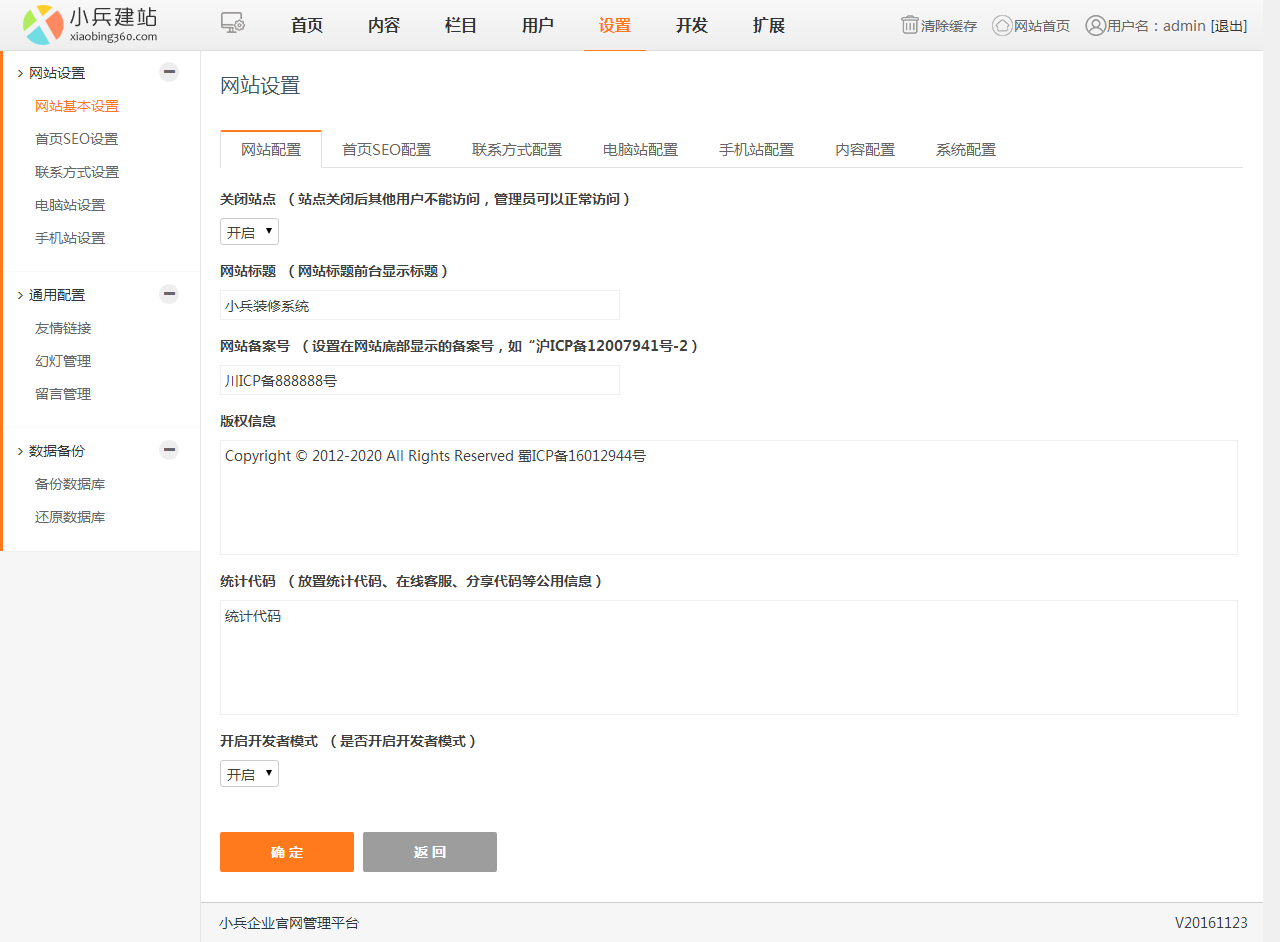Click the gray 返回 button
The image size is (1280, 942).
coord(430,852)
